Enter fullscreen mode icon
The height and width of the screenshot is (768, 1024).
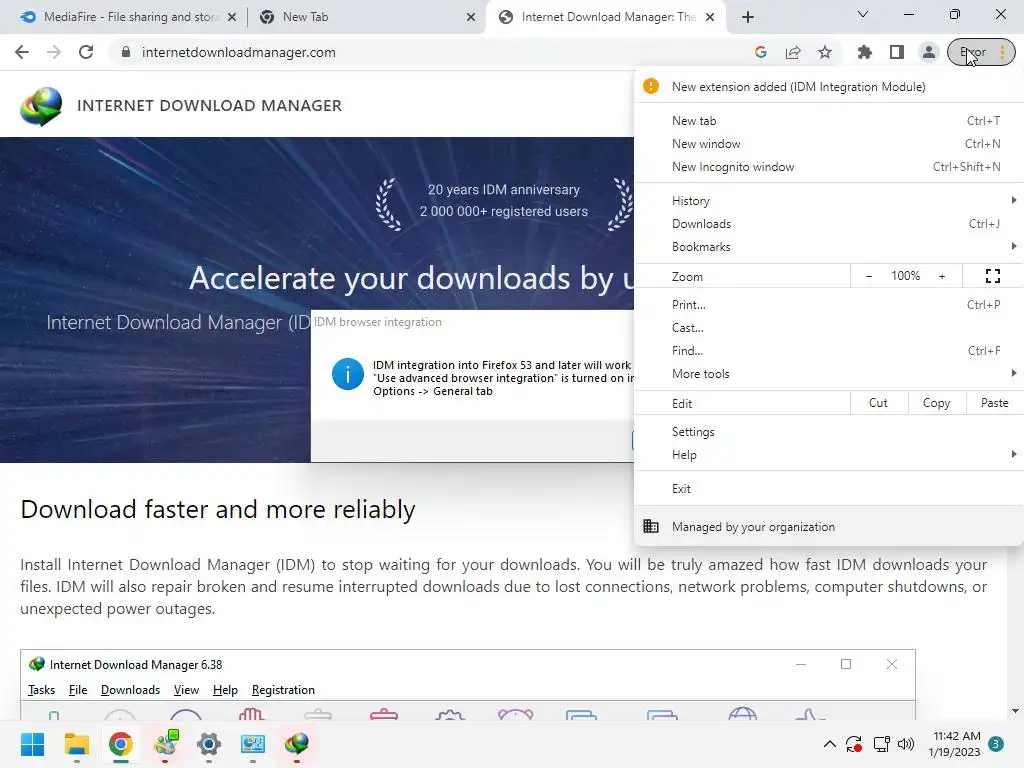[993, 276]
